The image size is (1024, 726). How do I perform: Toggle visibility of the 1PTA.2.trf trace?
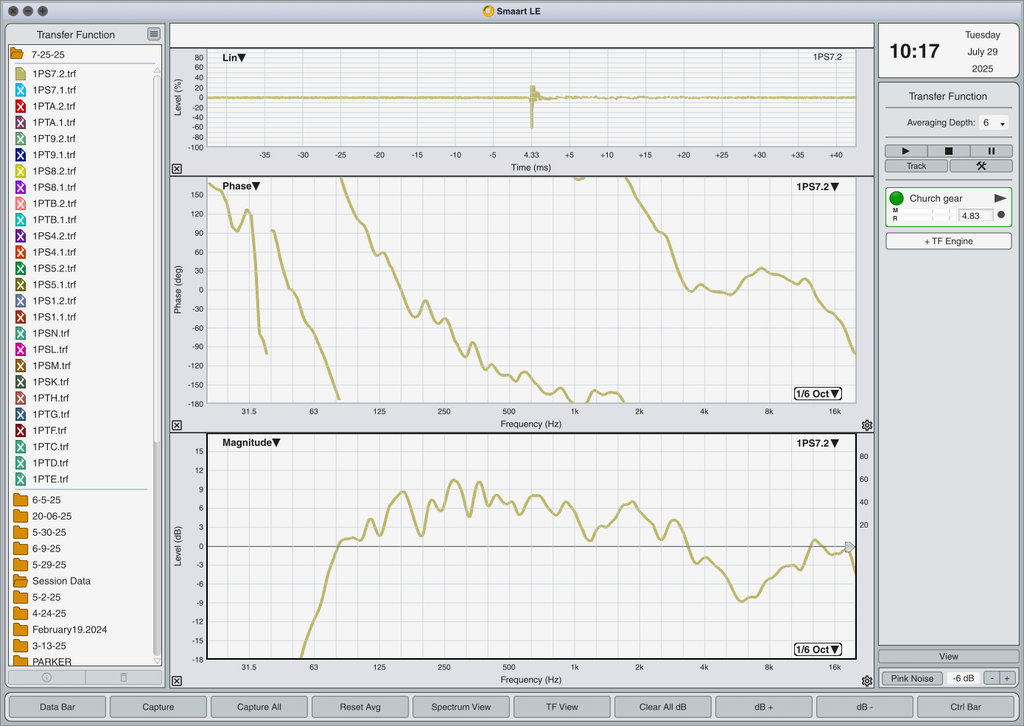20,106
